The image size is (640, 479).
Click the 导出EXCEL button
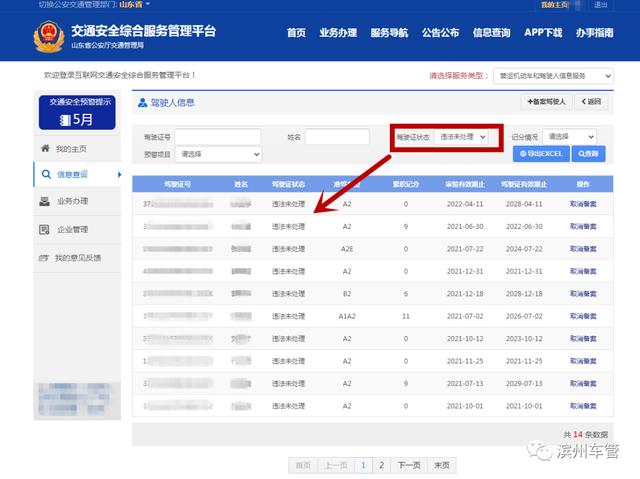click(x=541, y=153)
